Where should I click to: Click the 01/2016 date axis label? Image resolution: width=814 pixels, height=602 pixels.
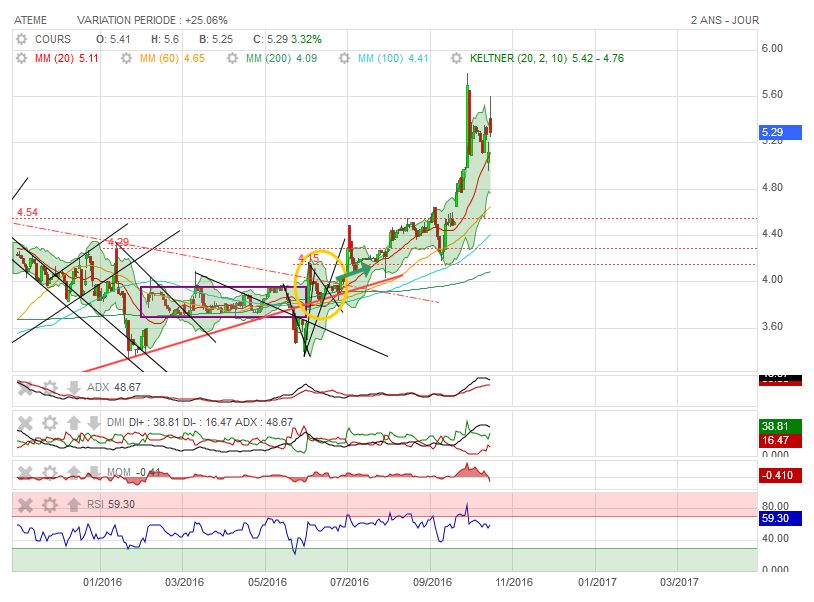pyautogui.click(x=102, y=582)
